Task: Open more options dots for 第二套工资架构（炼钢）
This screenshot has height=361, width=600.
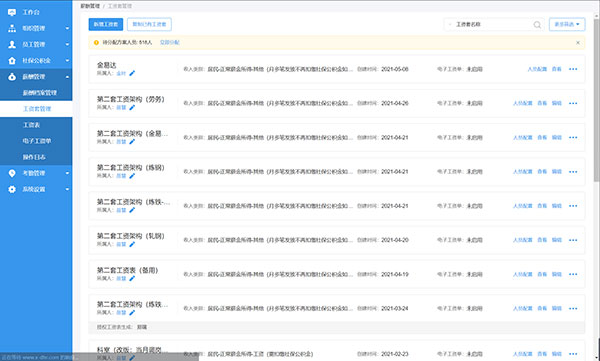Action: point(573,172)
